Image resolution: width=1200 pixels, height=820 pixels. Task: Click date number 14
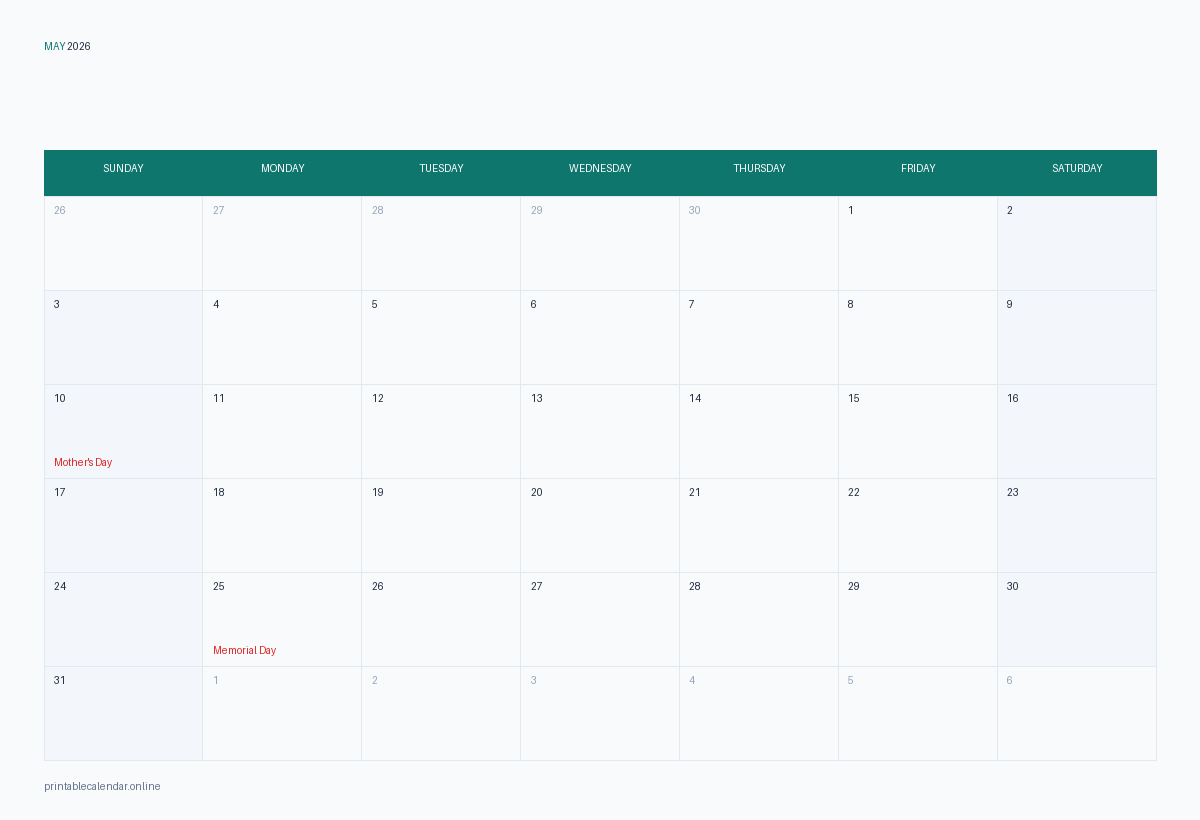[695, 399]
